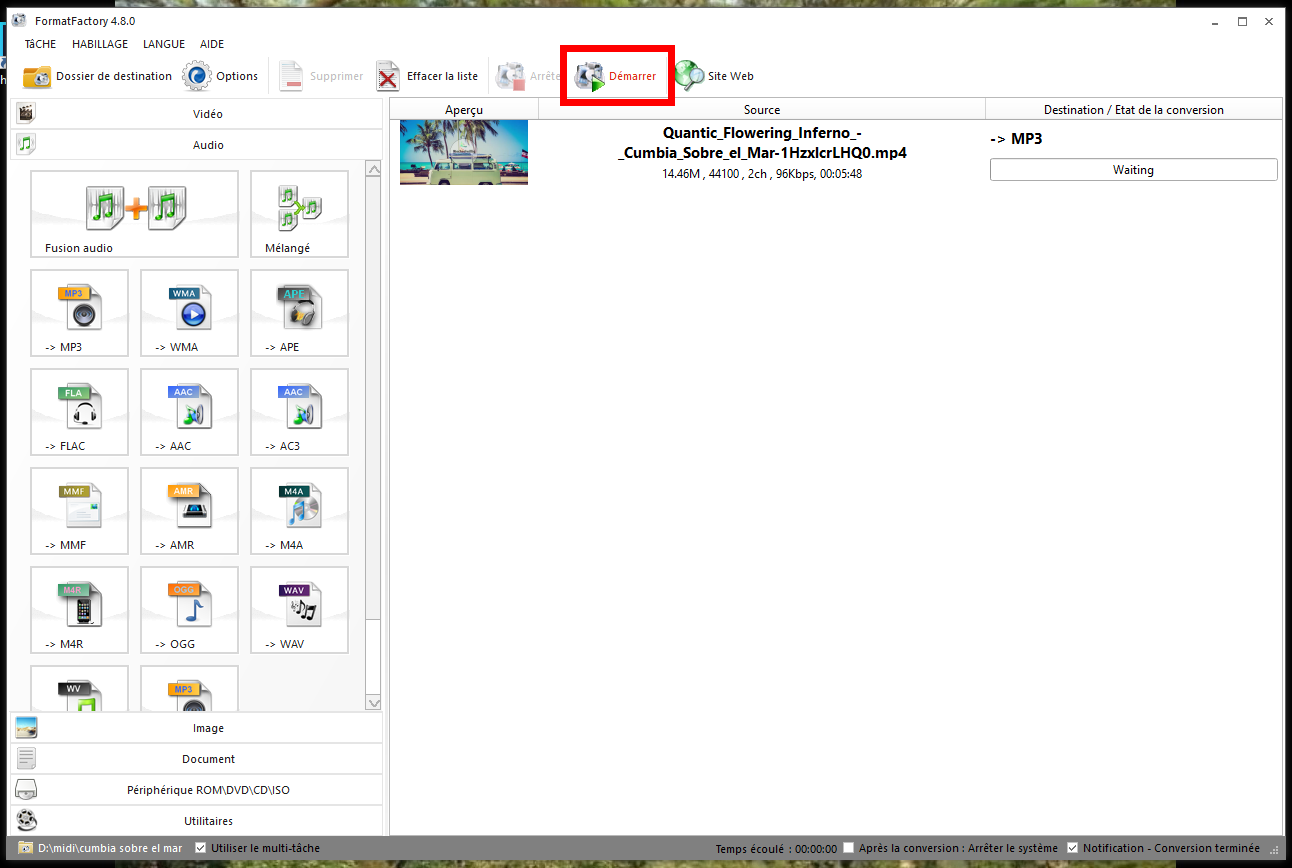Toggle Utiliser le multi-tâche checkbox

(x=201, y=848)
